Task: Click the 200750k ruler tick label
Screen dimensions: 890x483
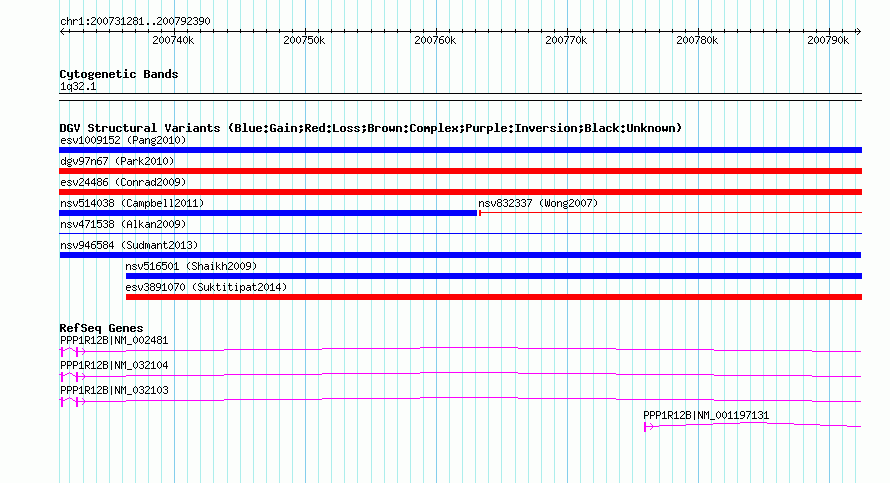Action: tap(304, 40)
